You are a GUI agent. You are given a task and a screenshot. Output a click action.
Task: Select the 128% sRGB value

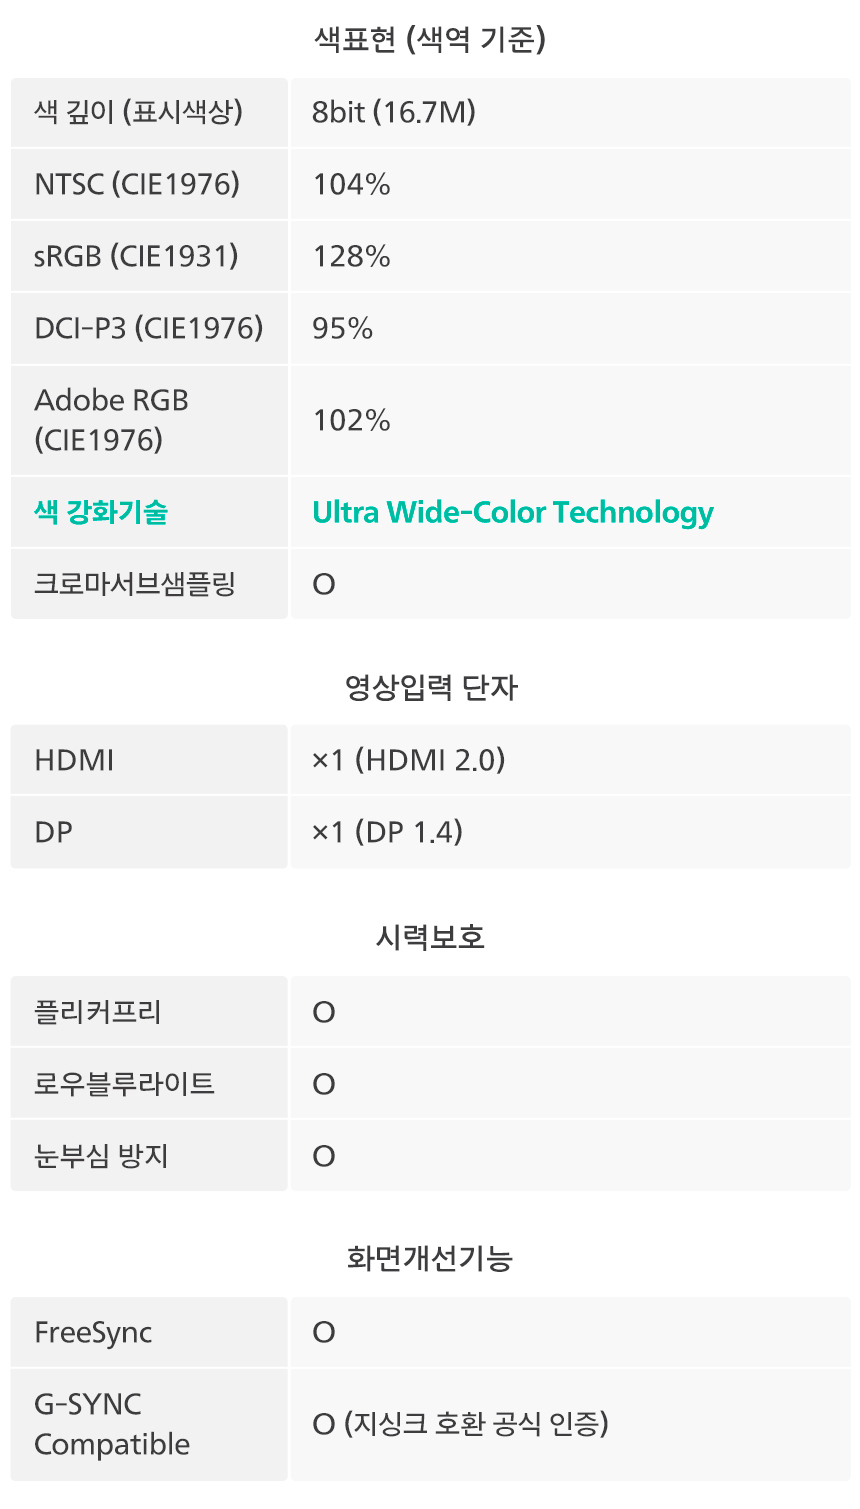pyautogui.click(x=351, y=256)
